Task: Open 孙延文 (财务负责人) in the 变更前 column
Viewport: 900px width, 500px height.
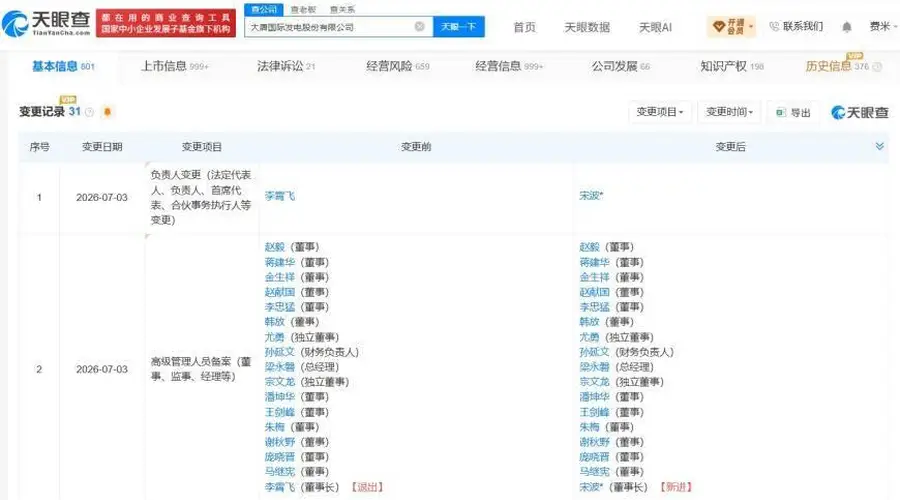Action: pos(280,352)
